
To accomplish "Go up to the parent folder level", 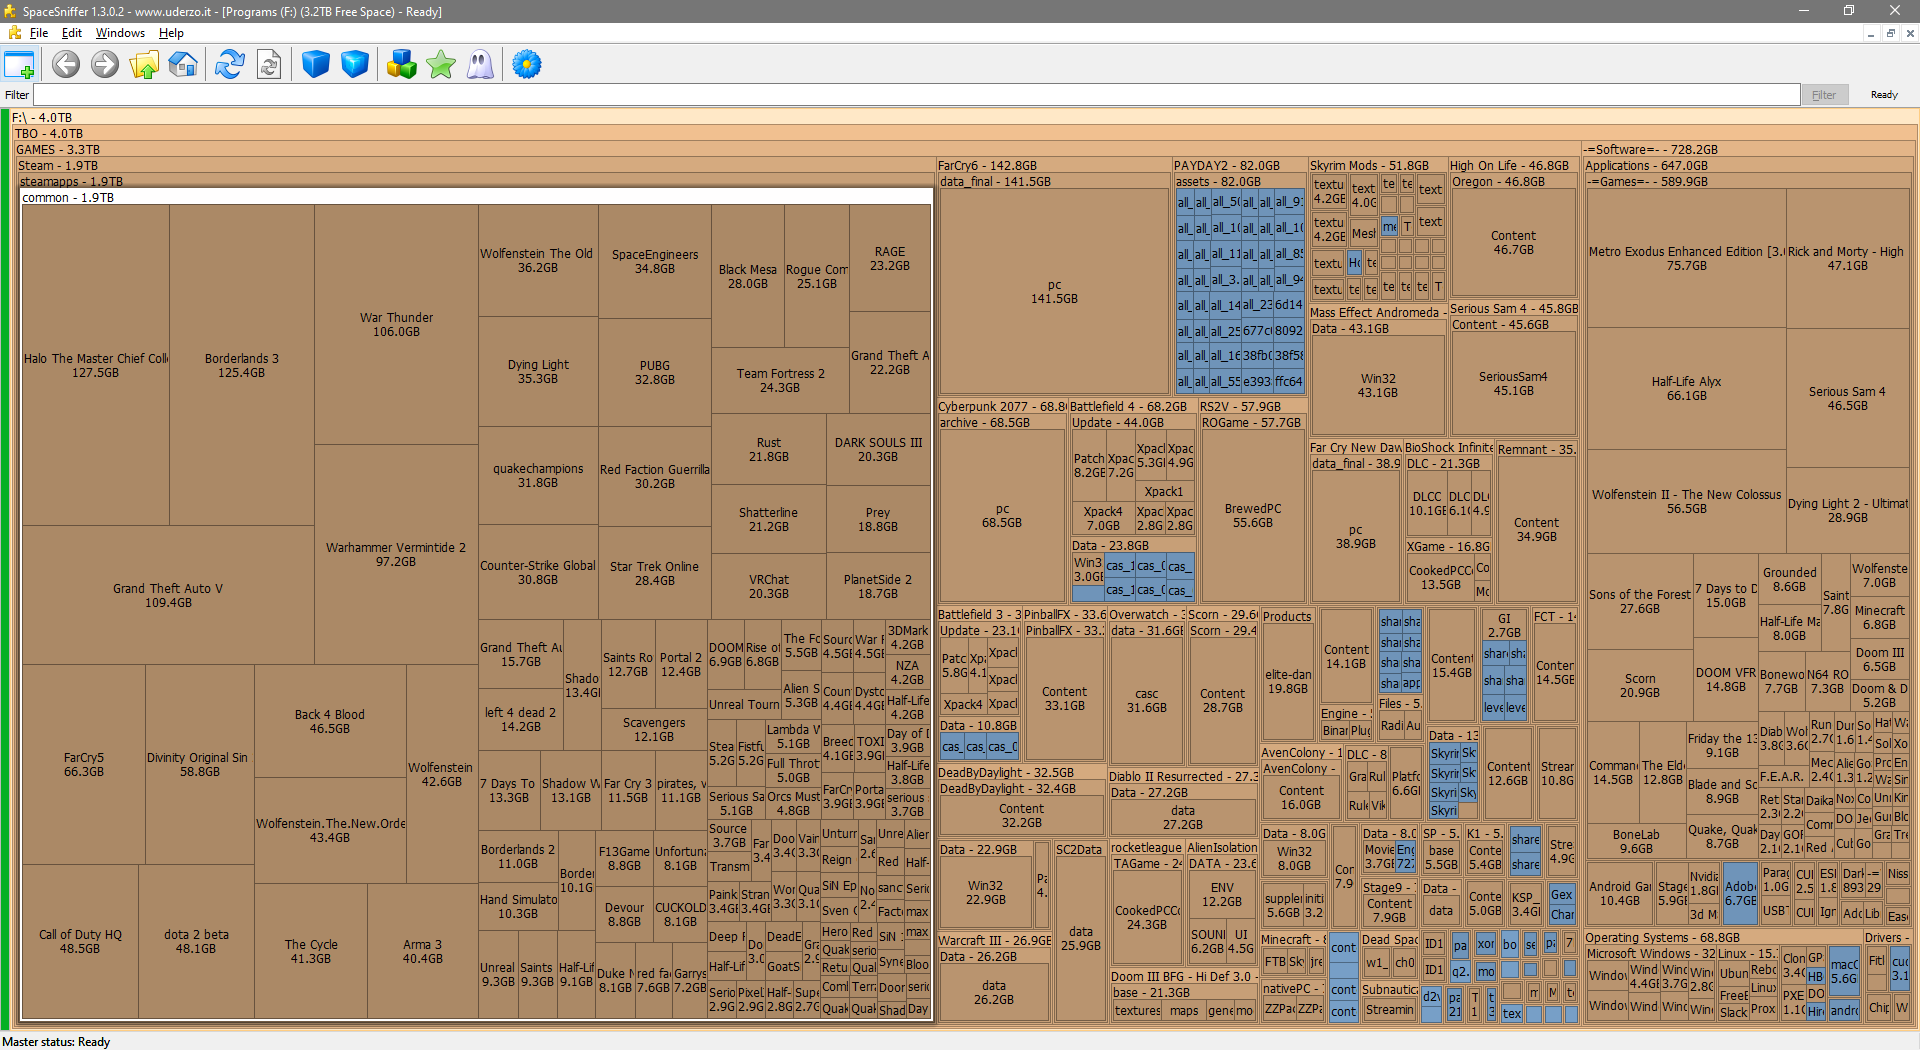I will click(x=144, y=65).
